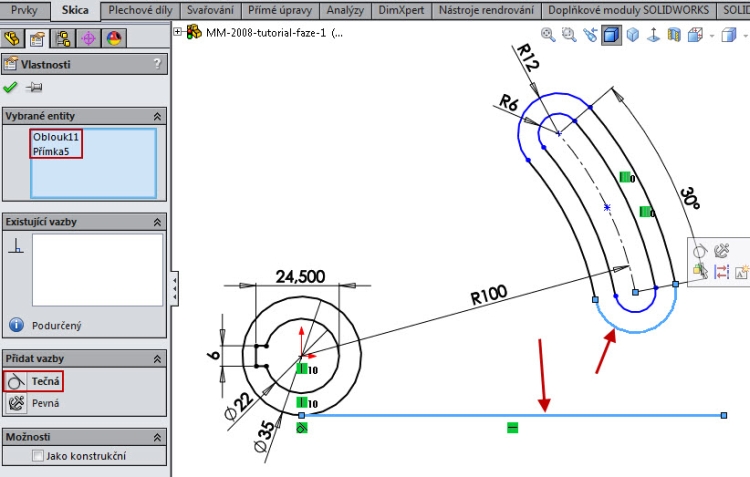The height and width of the screenshot is (477, 750).
Task: Select the Skica tab
Action: click(x=75, y=10)
